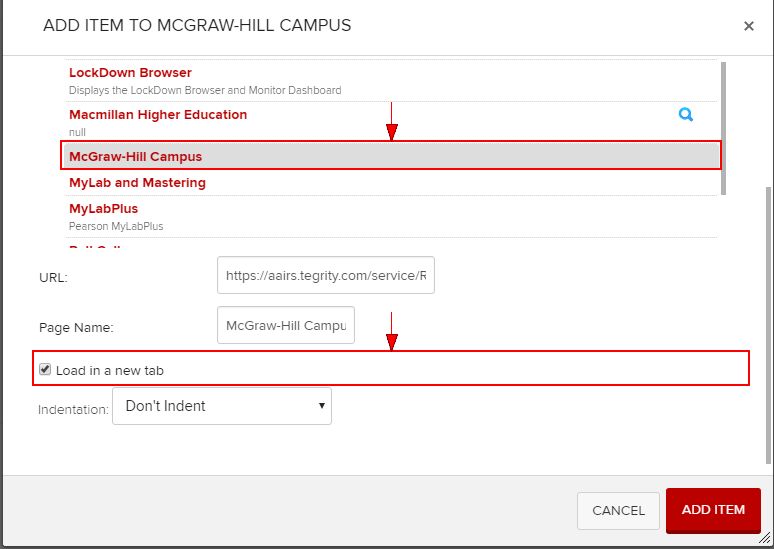
Task: Choose McGraw-Hill Campus in the list
Action: [390, 156]
